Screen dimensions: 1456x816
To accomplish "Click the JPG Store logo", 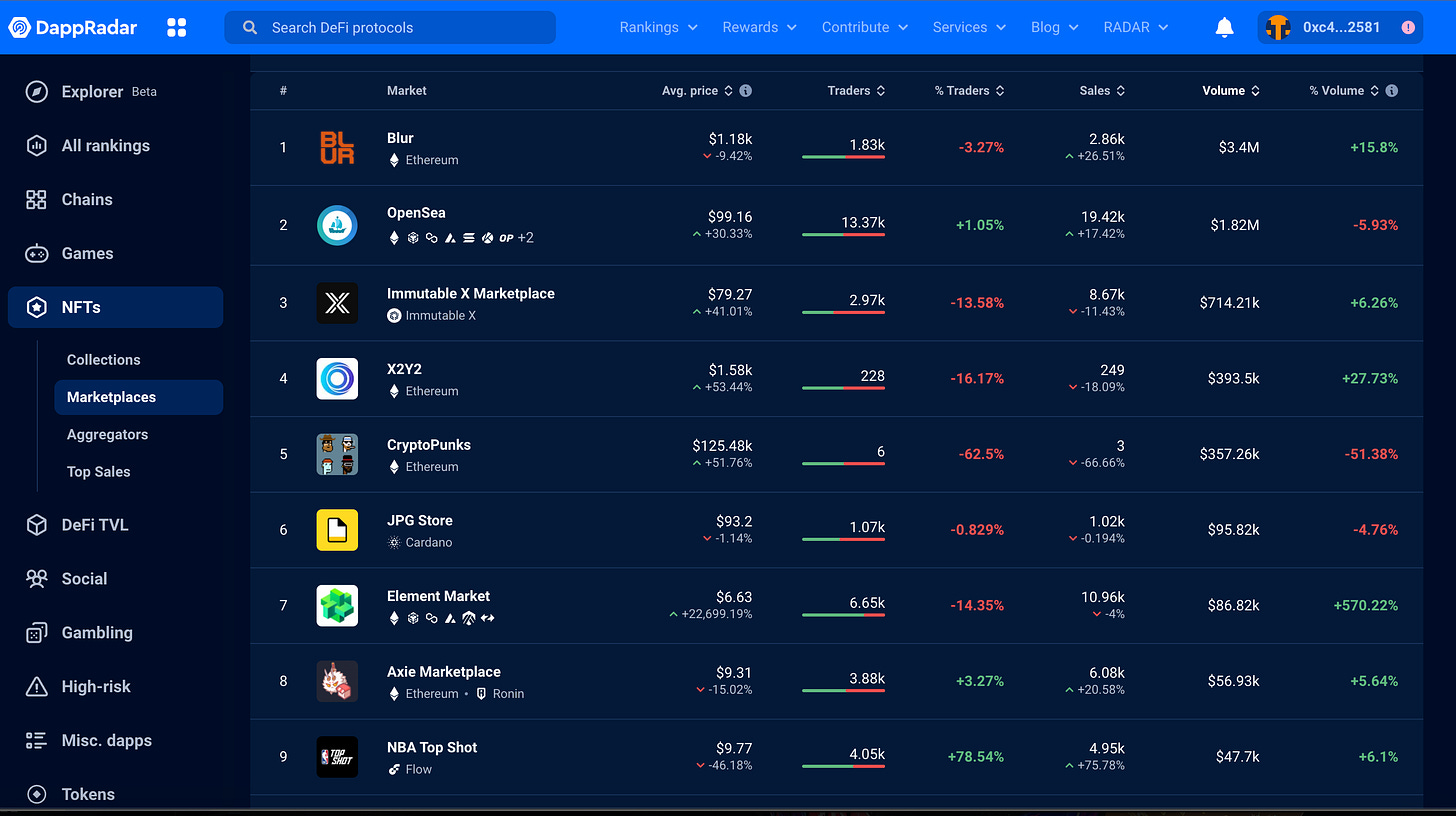I will 337,530.
